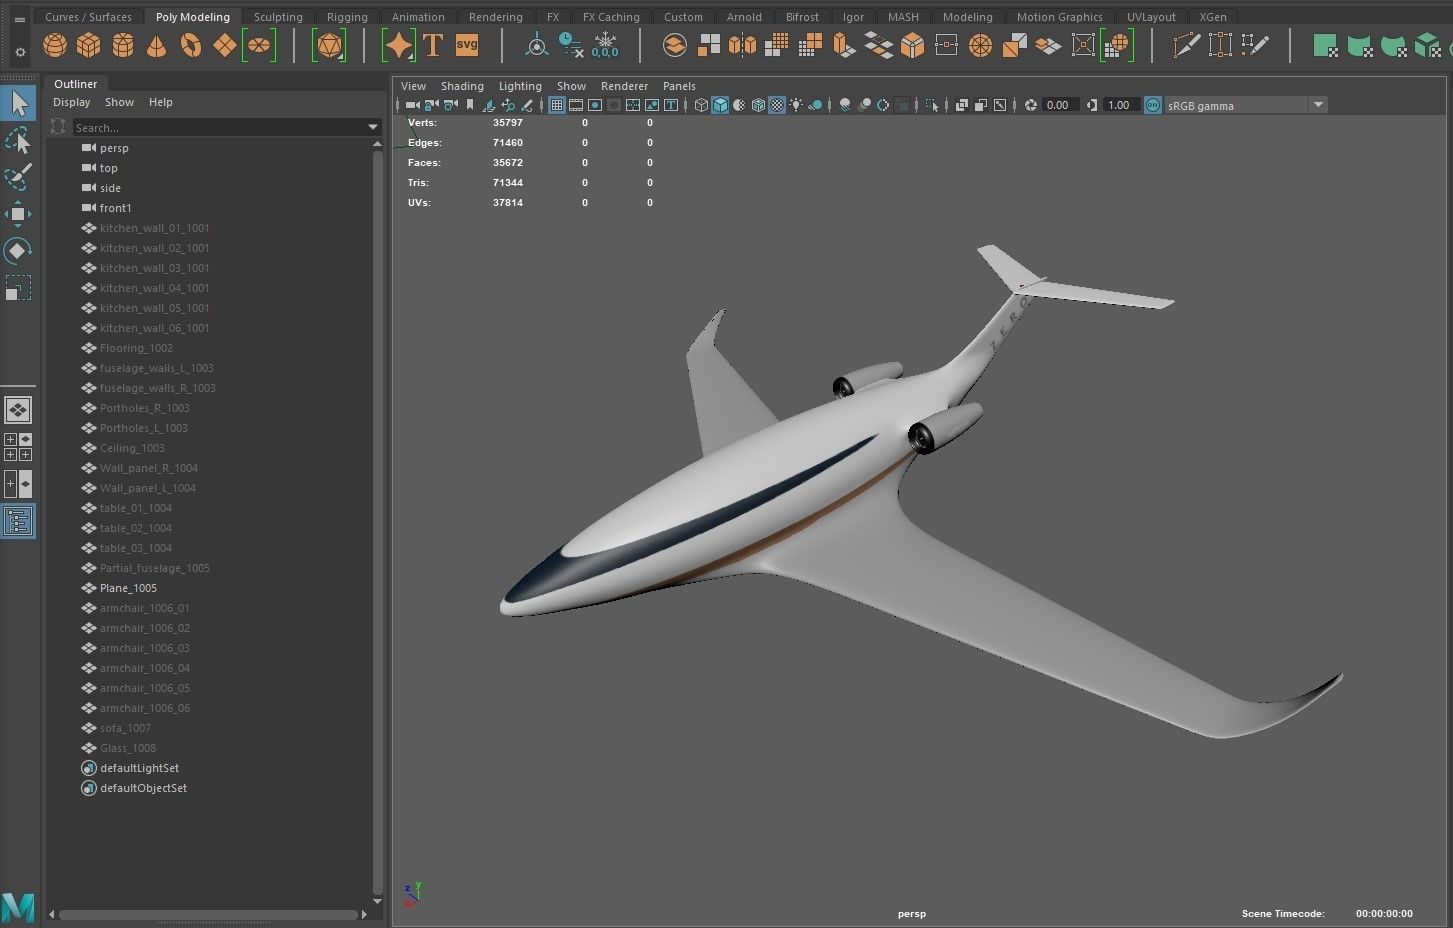Click the delete history shelf icon

571,46
